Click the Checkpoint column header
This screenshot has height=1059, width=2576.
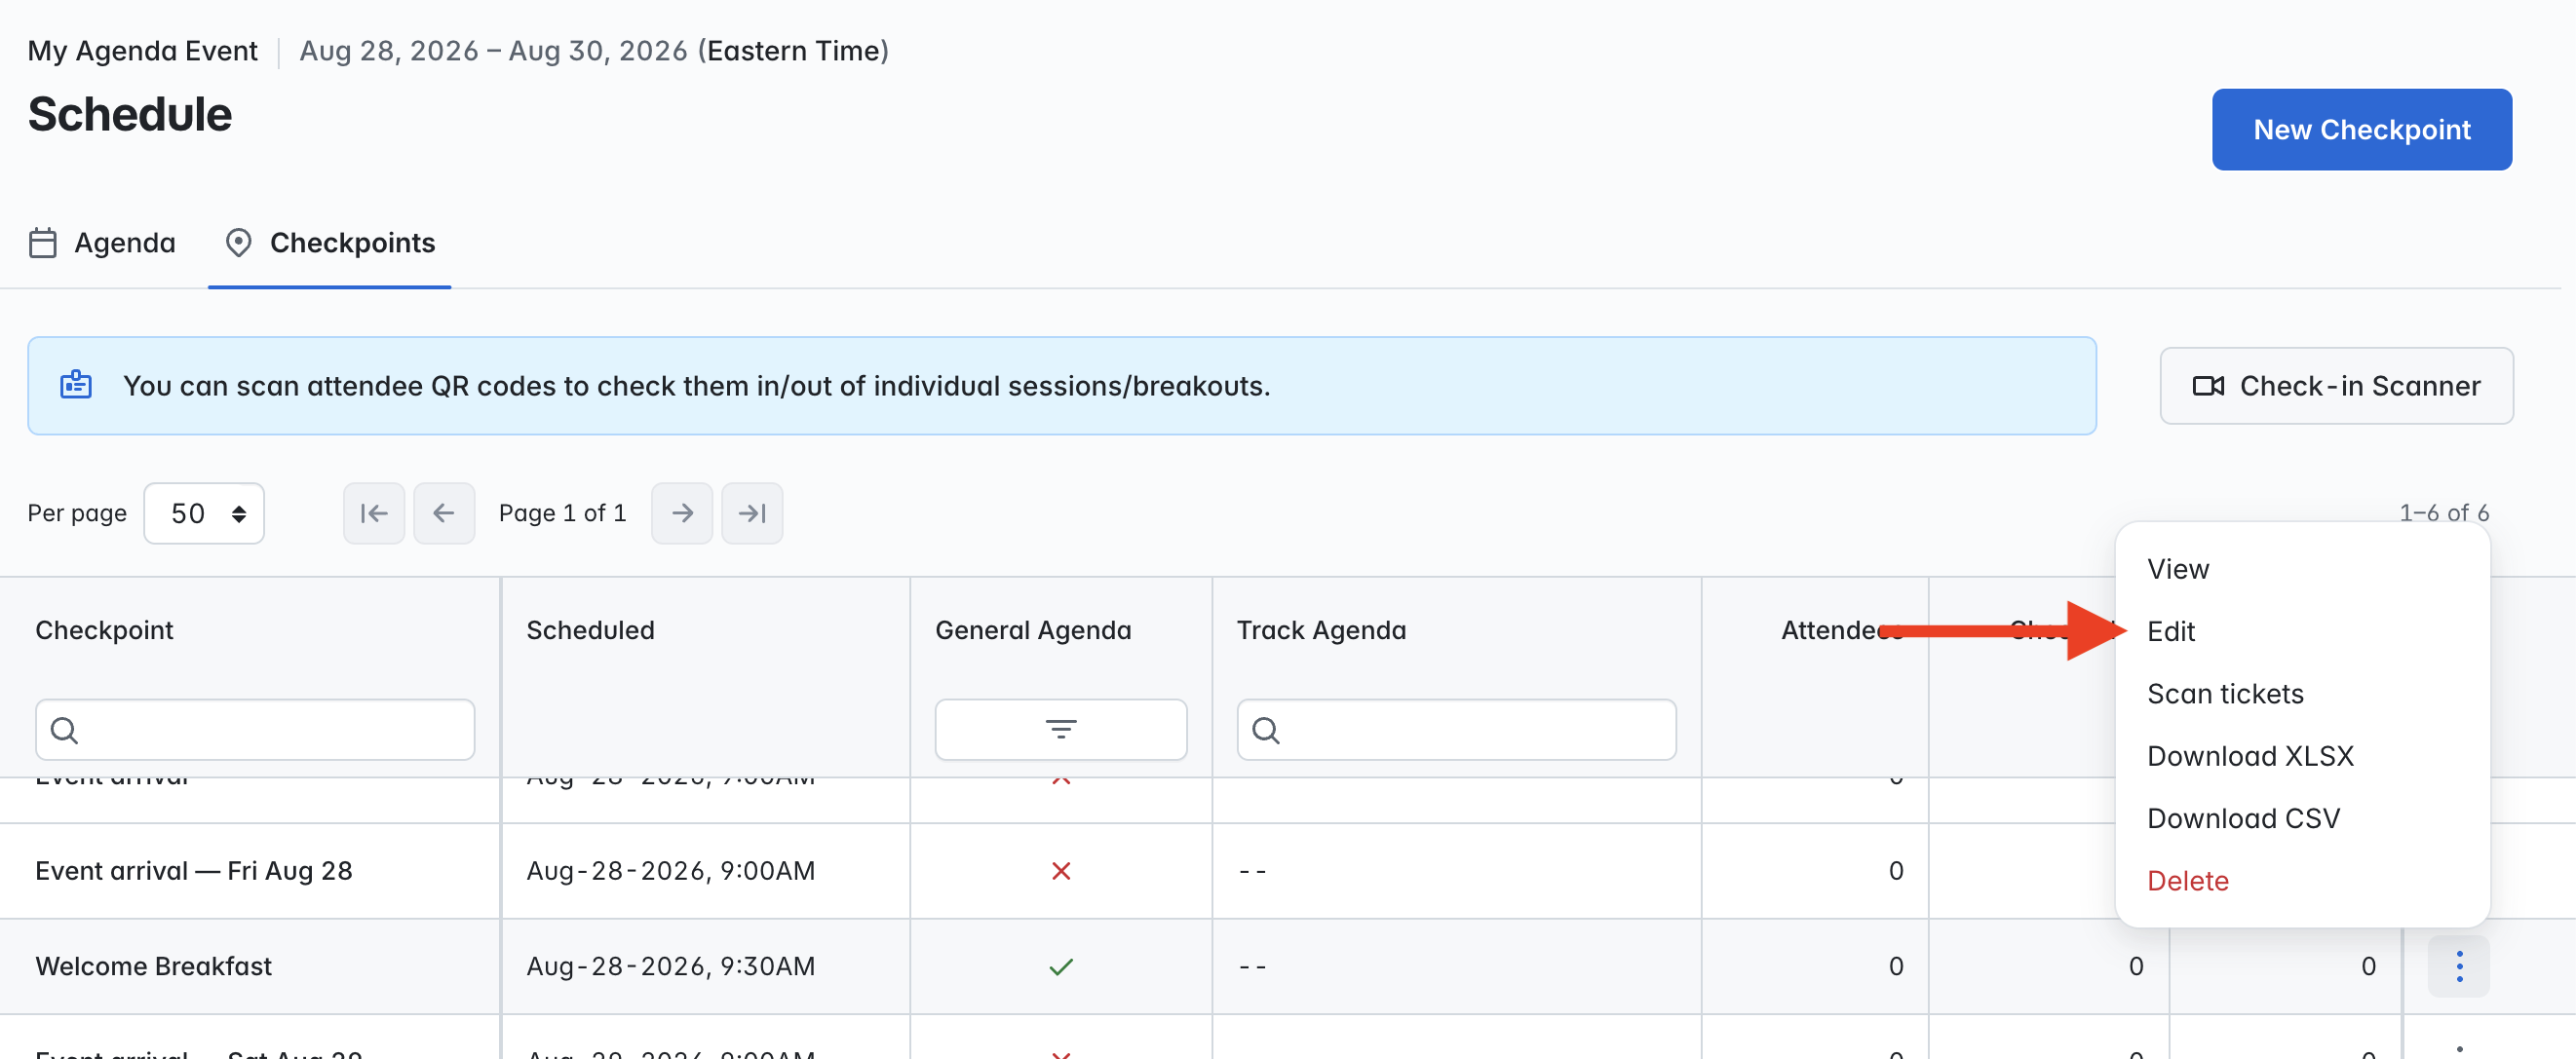tap(104, 631)
